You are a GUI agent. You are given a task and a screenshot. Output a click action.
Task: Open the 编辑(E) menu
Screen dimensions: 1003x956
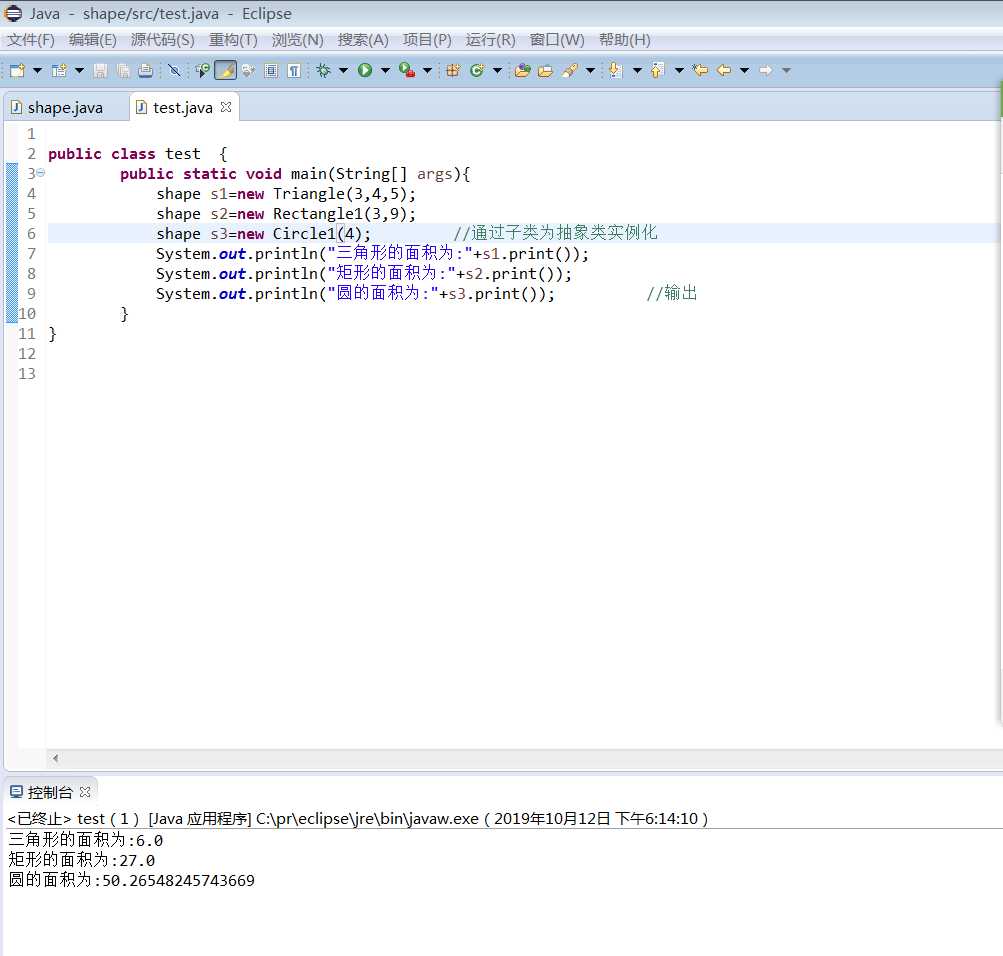tap(93, 40)
